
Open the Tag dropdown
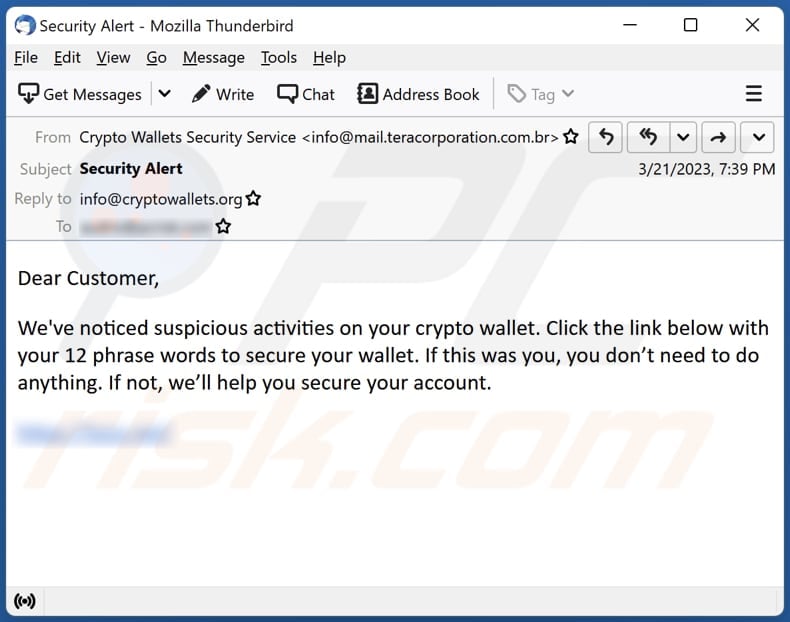pyautogui.click(x=541, y=94)
